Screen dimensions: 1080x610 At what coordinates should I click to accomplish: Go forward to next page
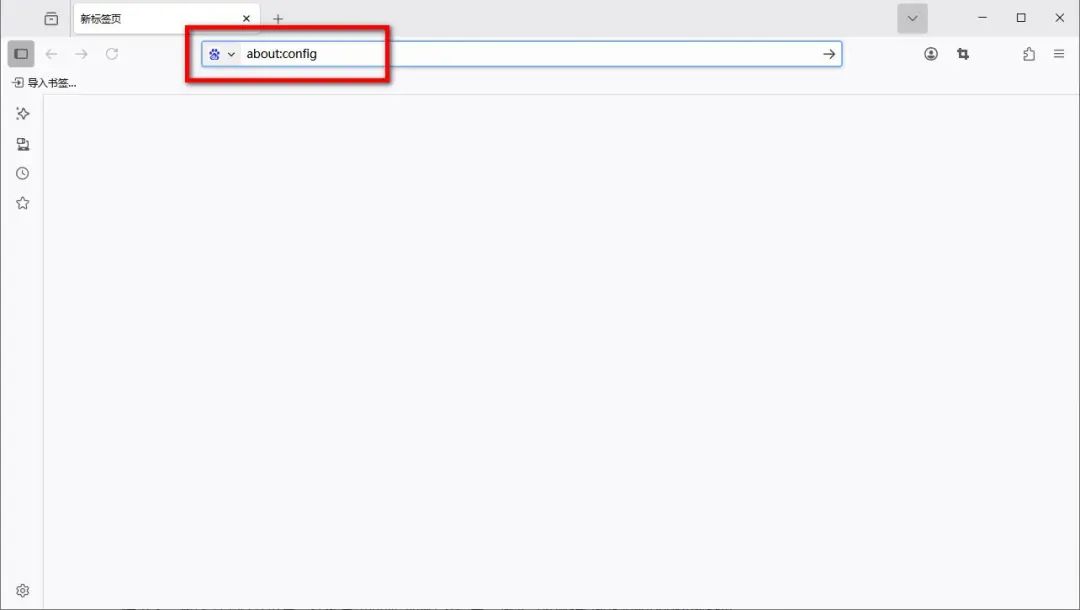tap(81, 54)
